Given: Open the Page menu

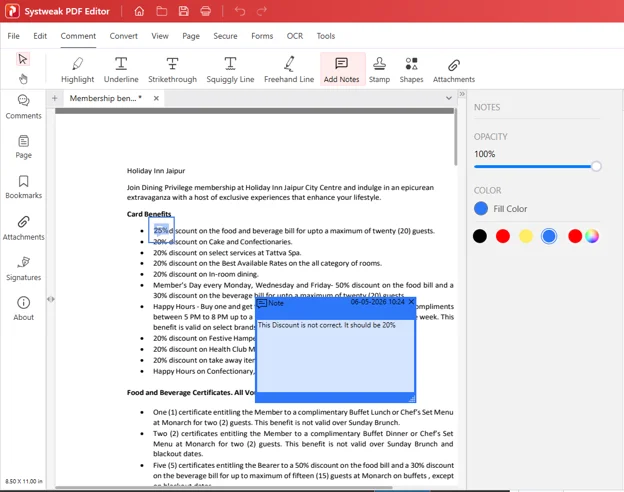Looking at the screenshot, I should (191, 36).
